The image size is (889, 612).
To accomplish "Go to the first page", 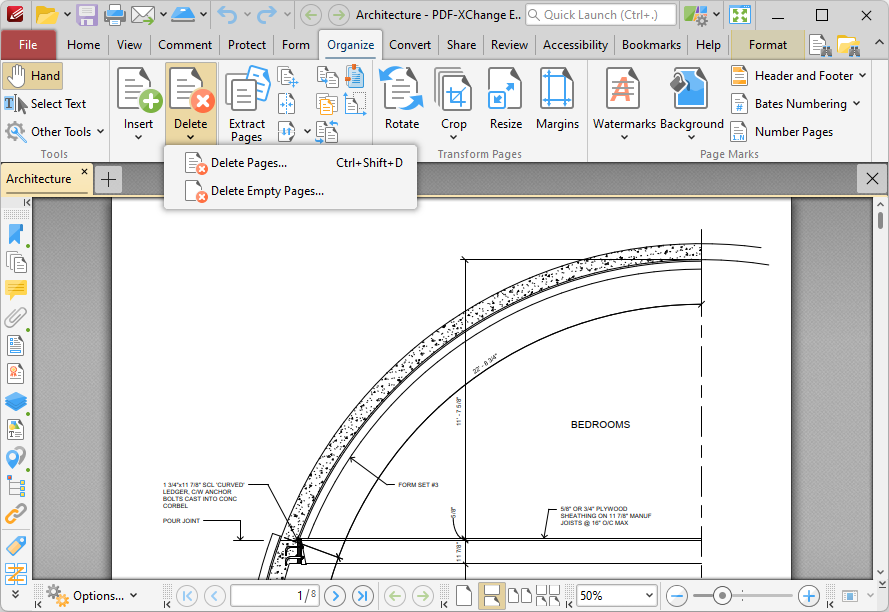I will [x=187, y=596].
